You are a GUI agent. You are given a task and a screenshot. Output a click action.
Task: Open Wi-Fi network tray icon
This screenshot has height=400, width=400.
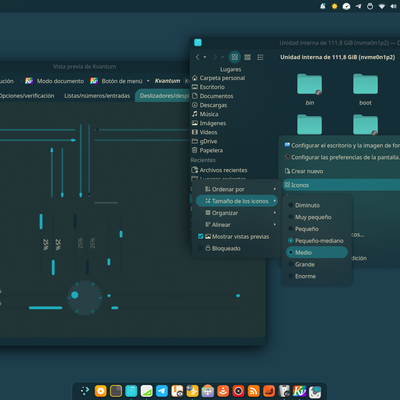click(382, 6)
